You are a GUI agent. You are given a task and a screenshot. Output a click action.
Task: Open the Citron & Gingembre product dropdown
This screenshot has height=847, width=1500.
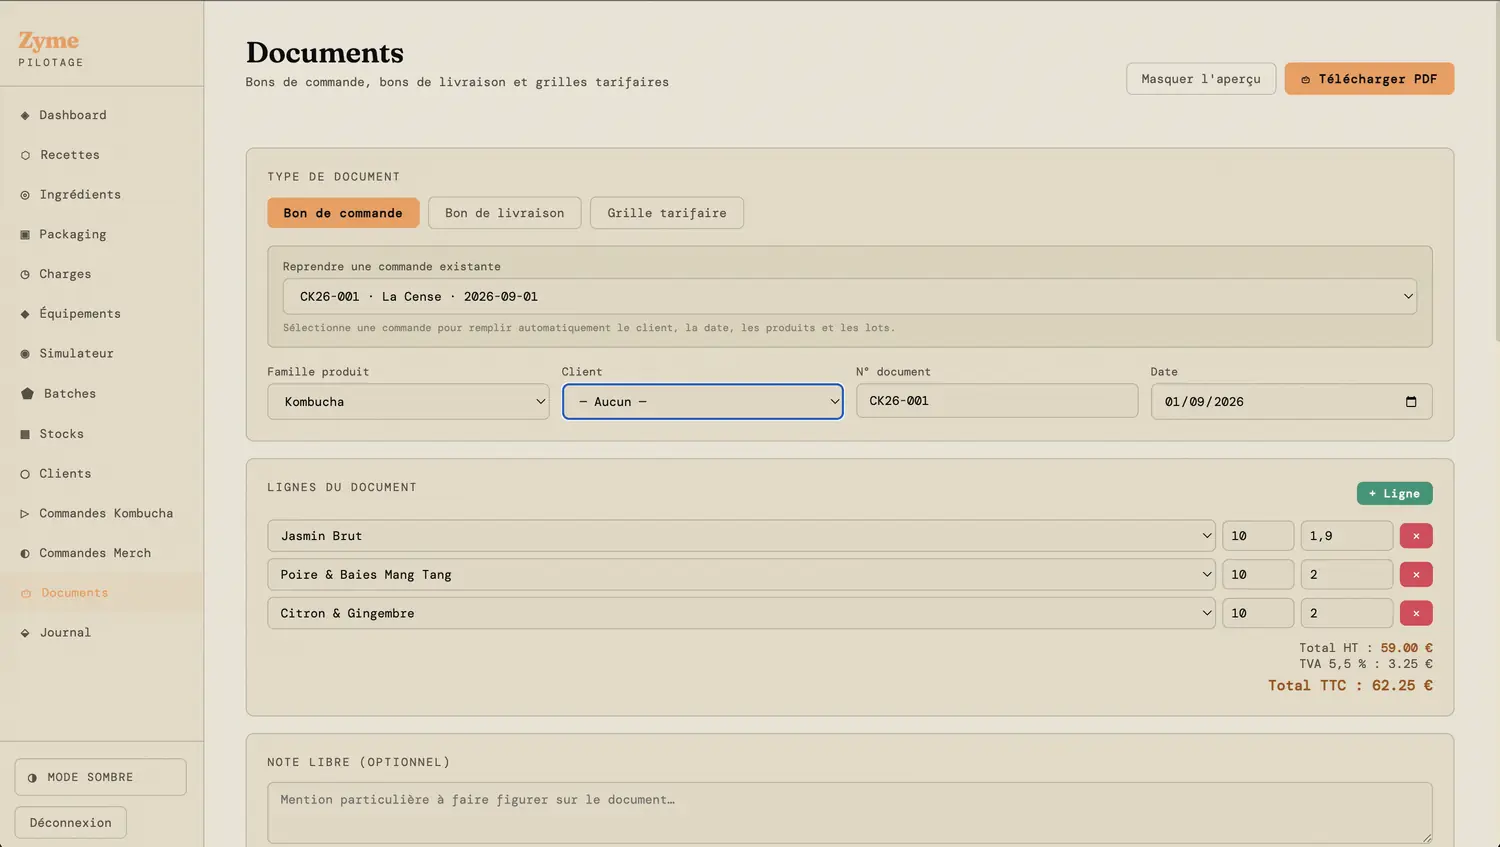[741, 613]
